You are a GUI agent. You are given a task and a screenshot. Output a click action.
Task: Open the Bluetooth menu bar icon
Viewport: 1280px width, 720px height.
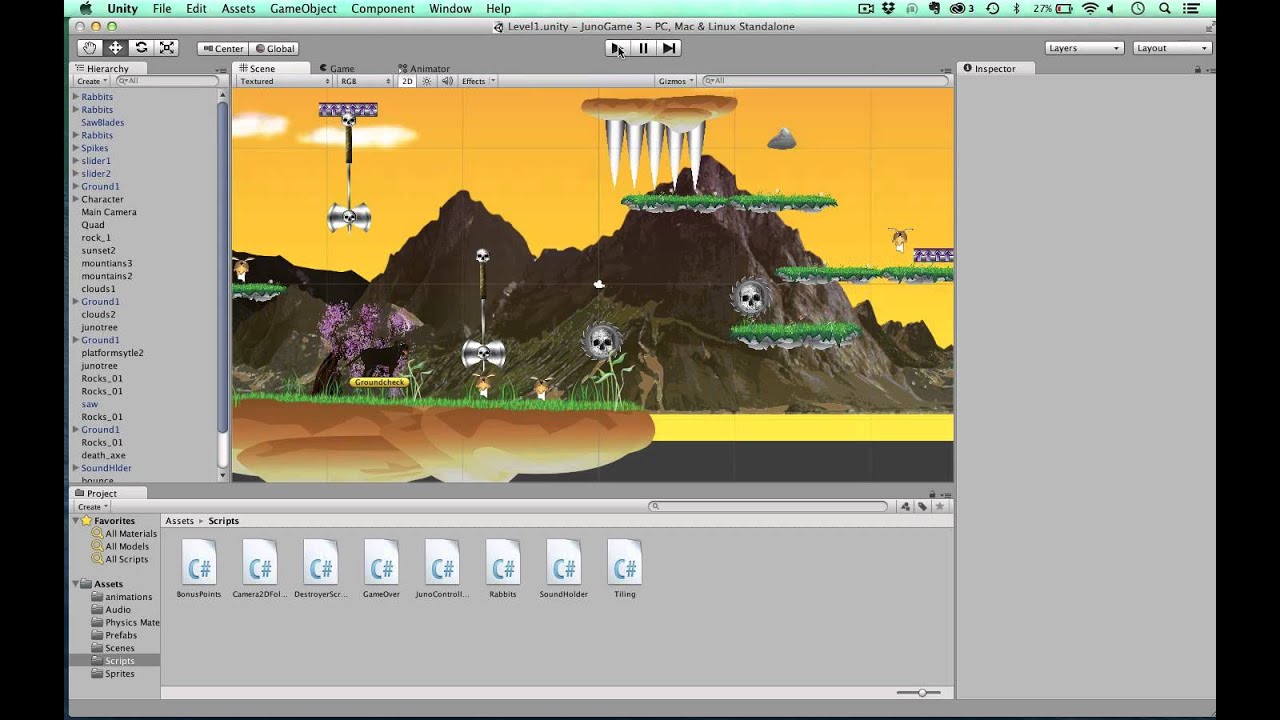pos(1017,8)
